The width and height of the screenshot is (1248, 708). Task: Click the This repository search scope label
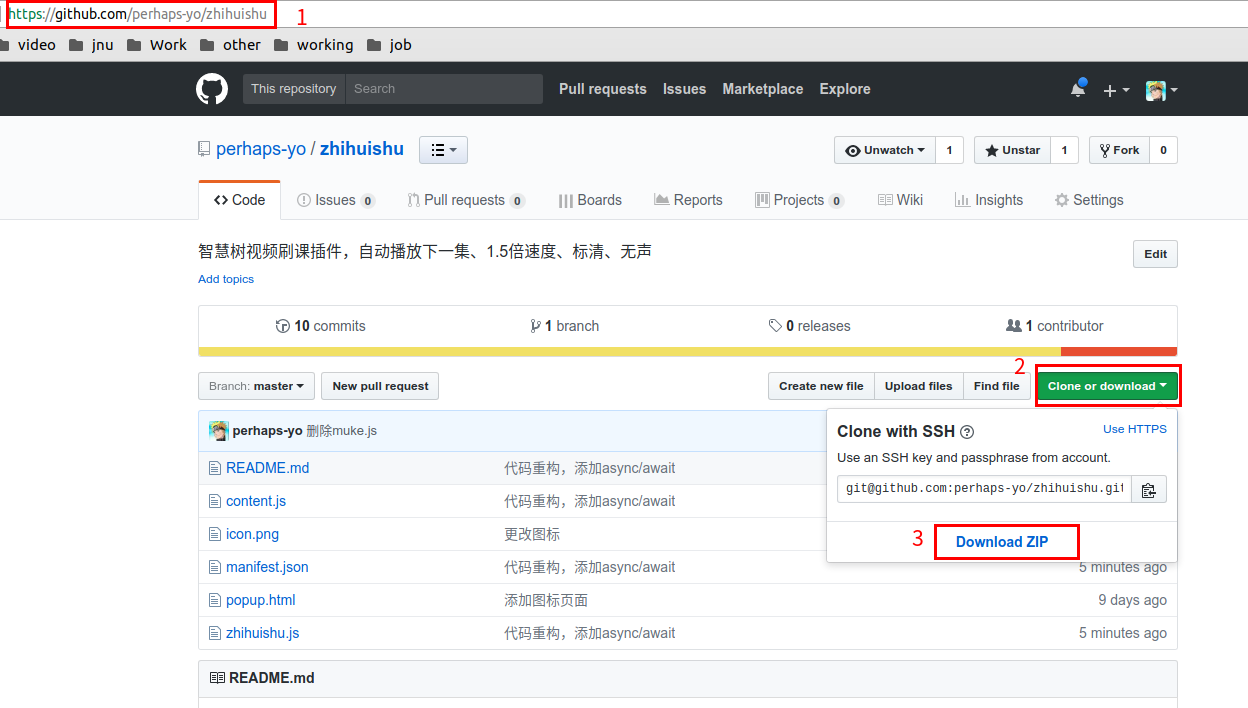[x=294, y=89]
